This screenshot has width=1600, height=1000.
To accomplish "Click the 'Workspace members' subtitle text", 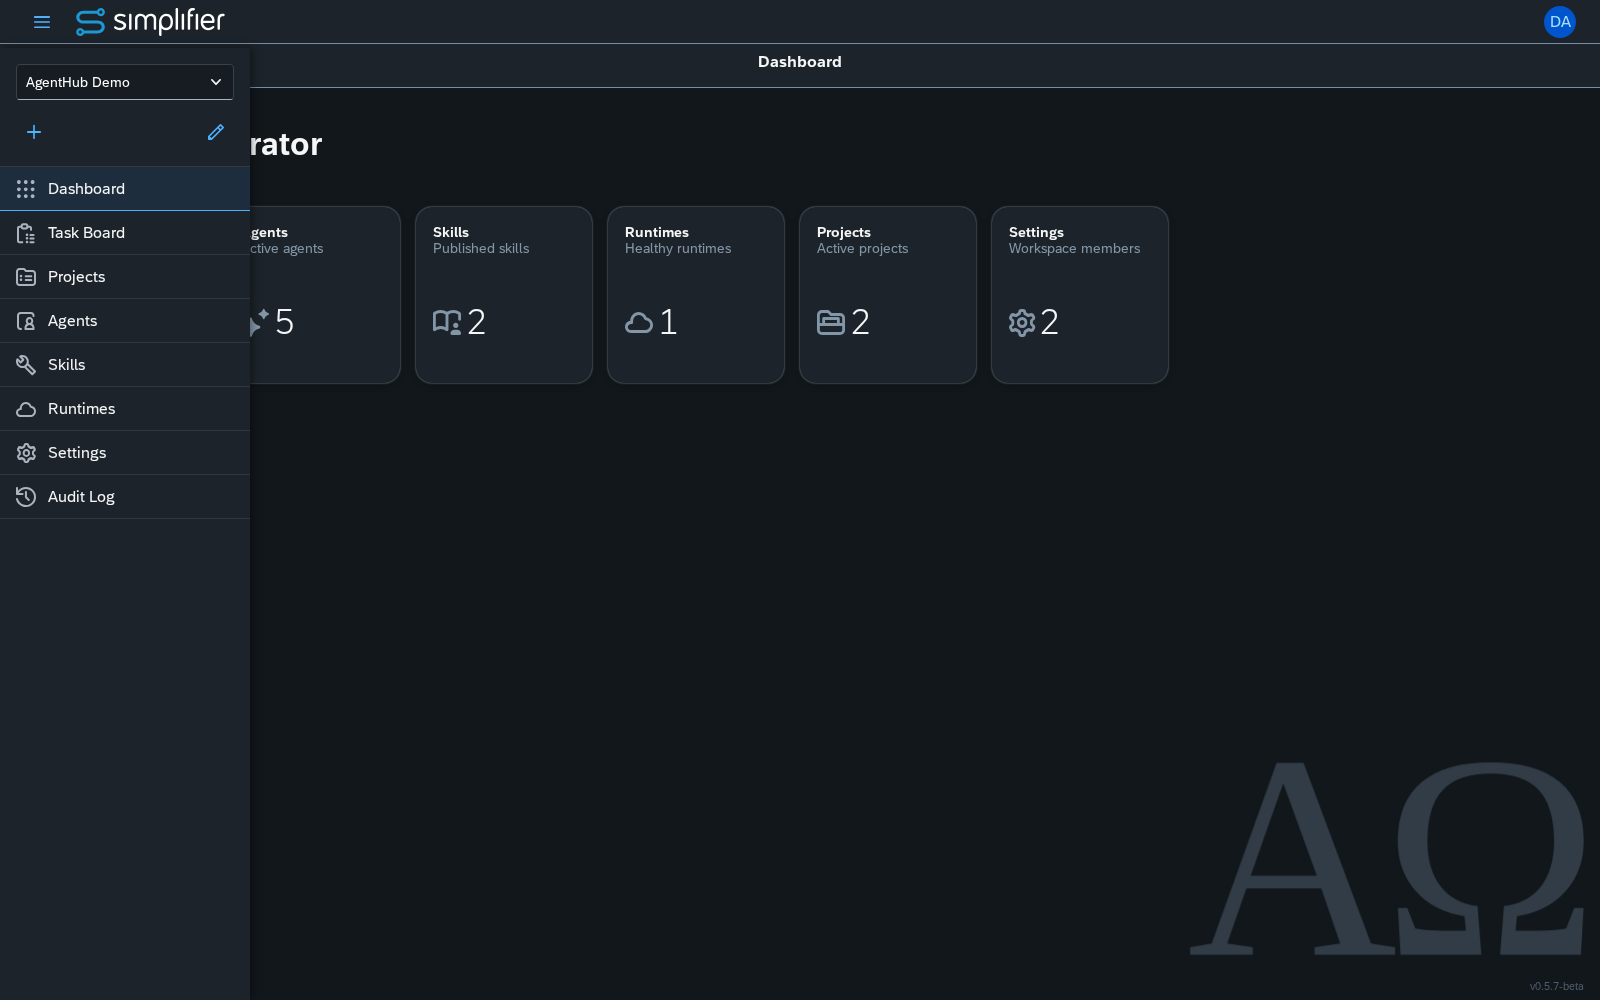I will (x=1074, y=249).
